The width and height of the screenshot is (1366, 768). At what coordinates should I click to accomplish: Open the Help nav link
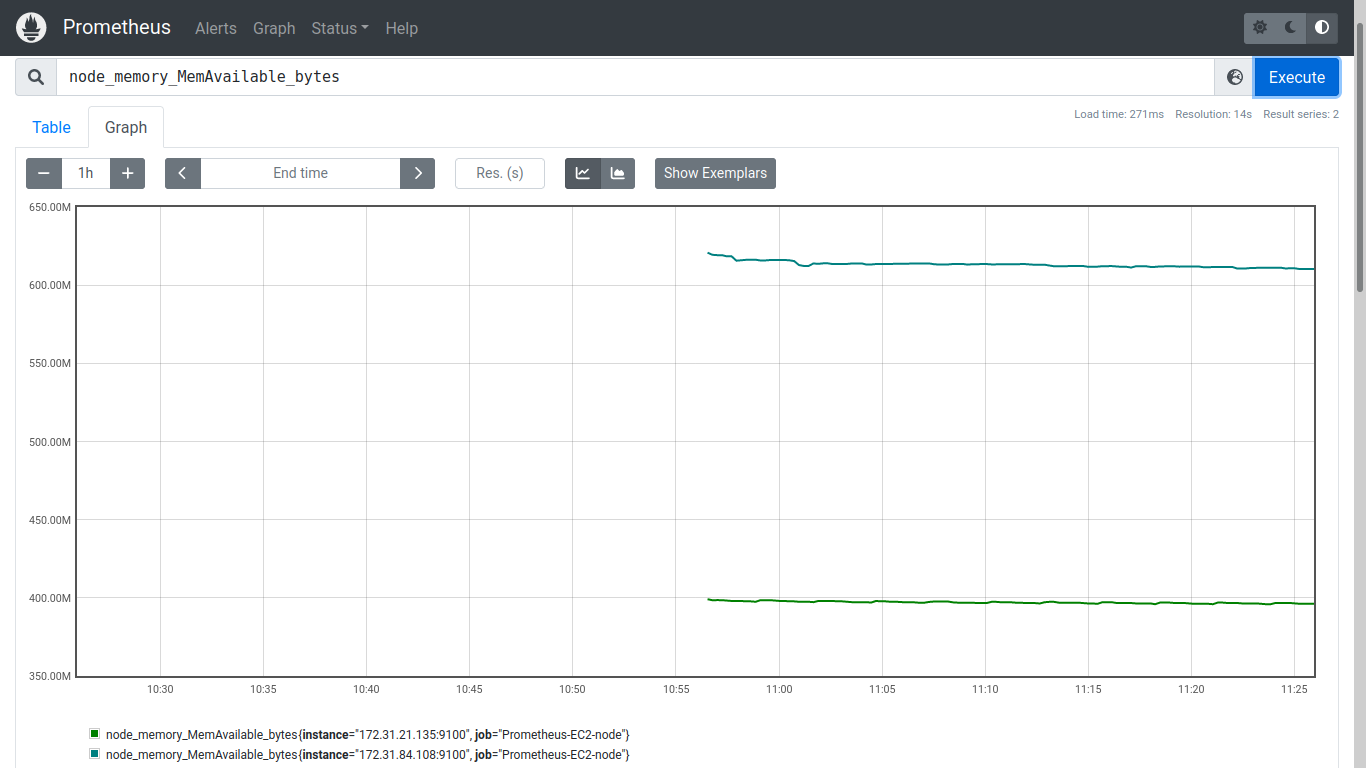(x=402, y=28)
